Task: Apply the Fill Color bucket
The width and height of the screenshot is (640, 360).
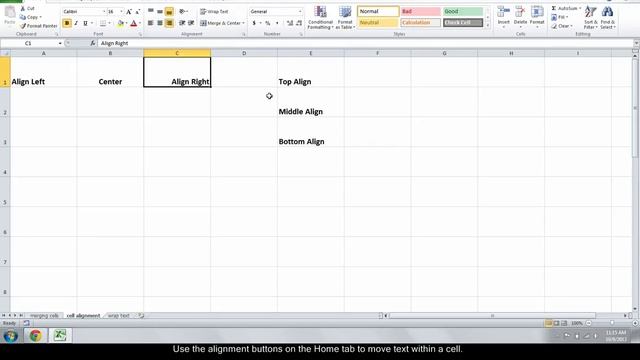Action: click(120, 23)
